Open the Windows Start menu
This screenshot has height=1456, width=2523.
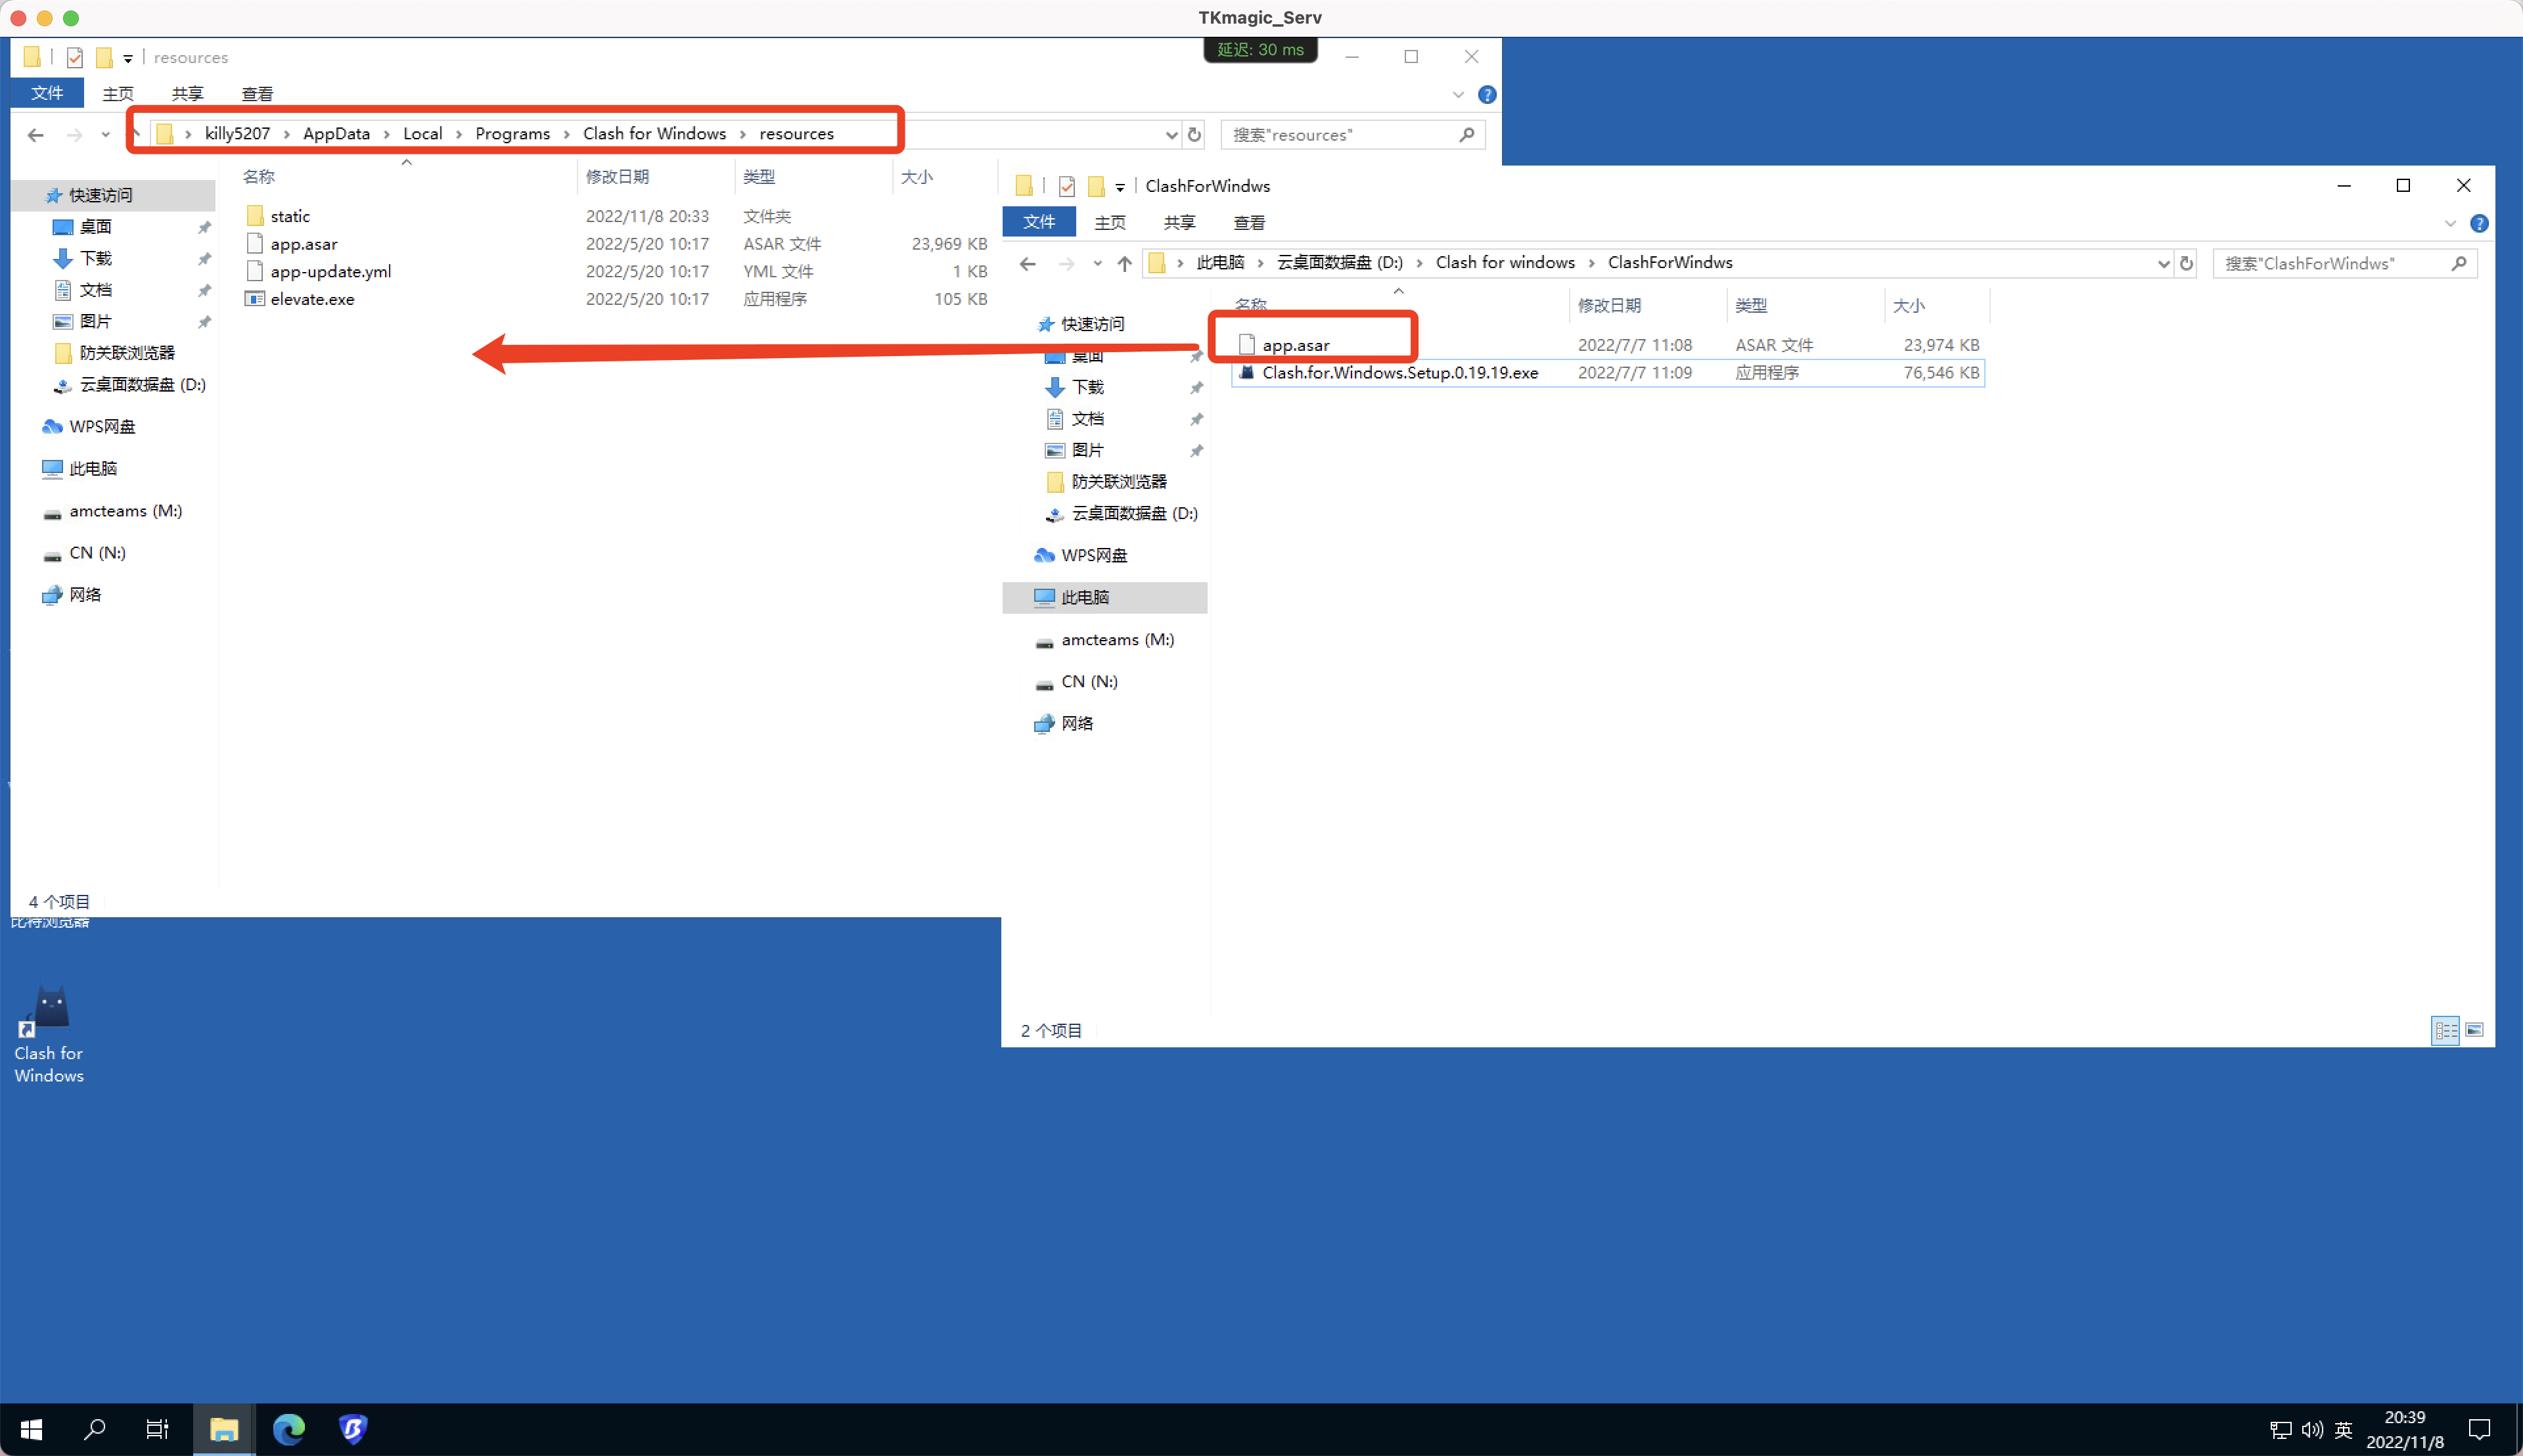click(x=31, y=1429)
